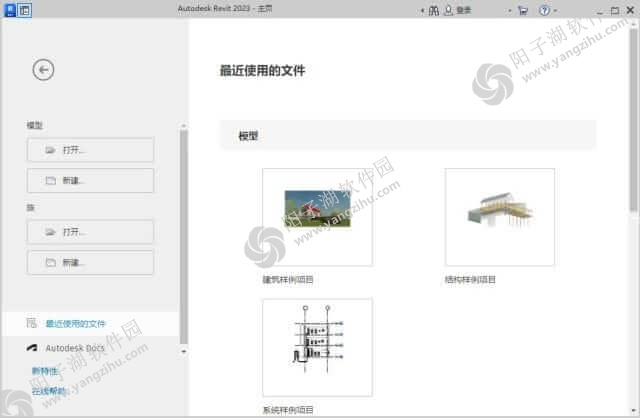
Task: Click the new-file icon in family 新建 button
Action: coord(50,262)
